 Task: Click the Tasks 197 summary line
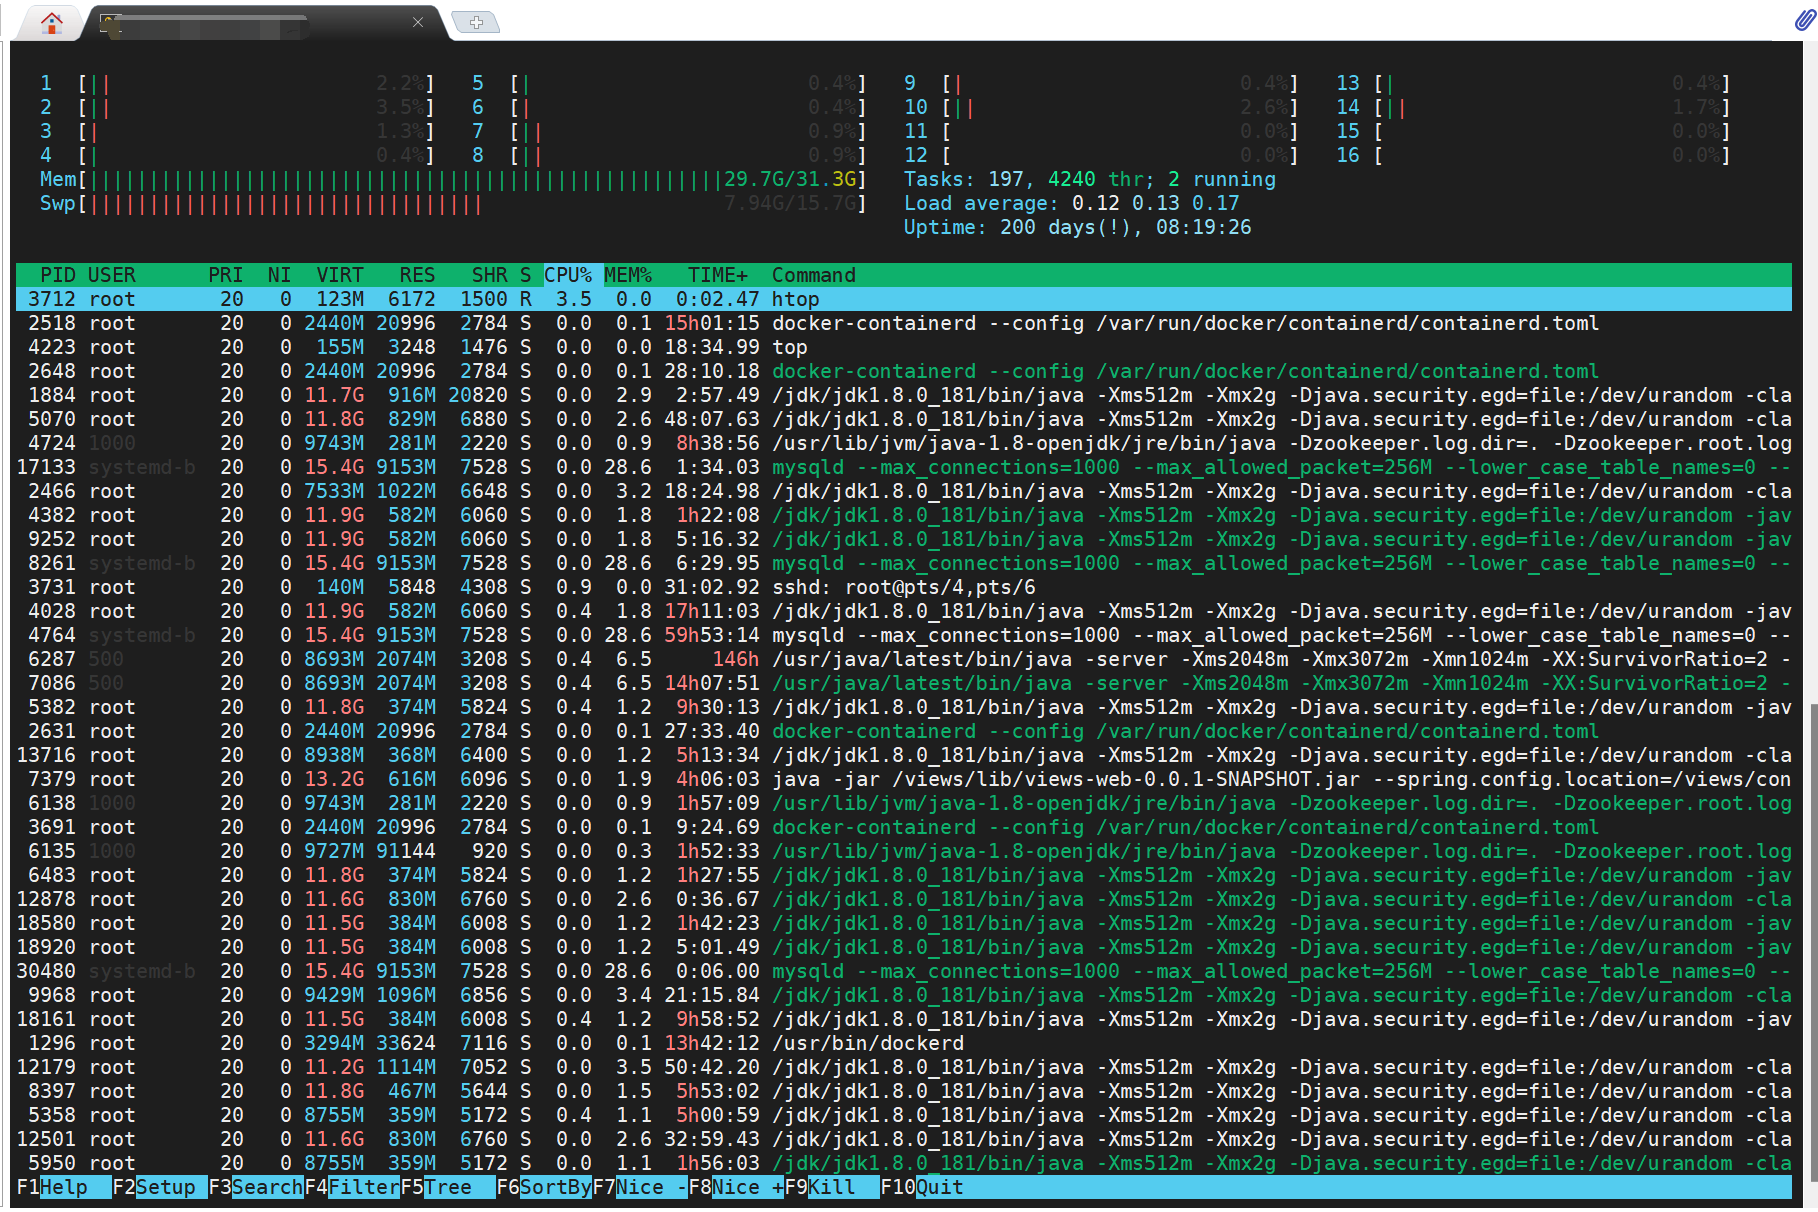[x=1089, y=179]
